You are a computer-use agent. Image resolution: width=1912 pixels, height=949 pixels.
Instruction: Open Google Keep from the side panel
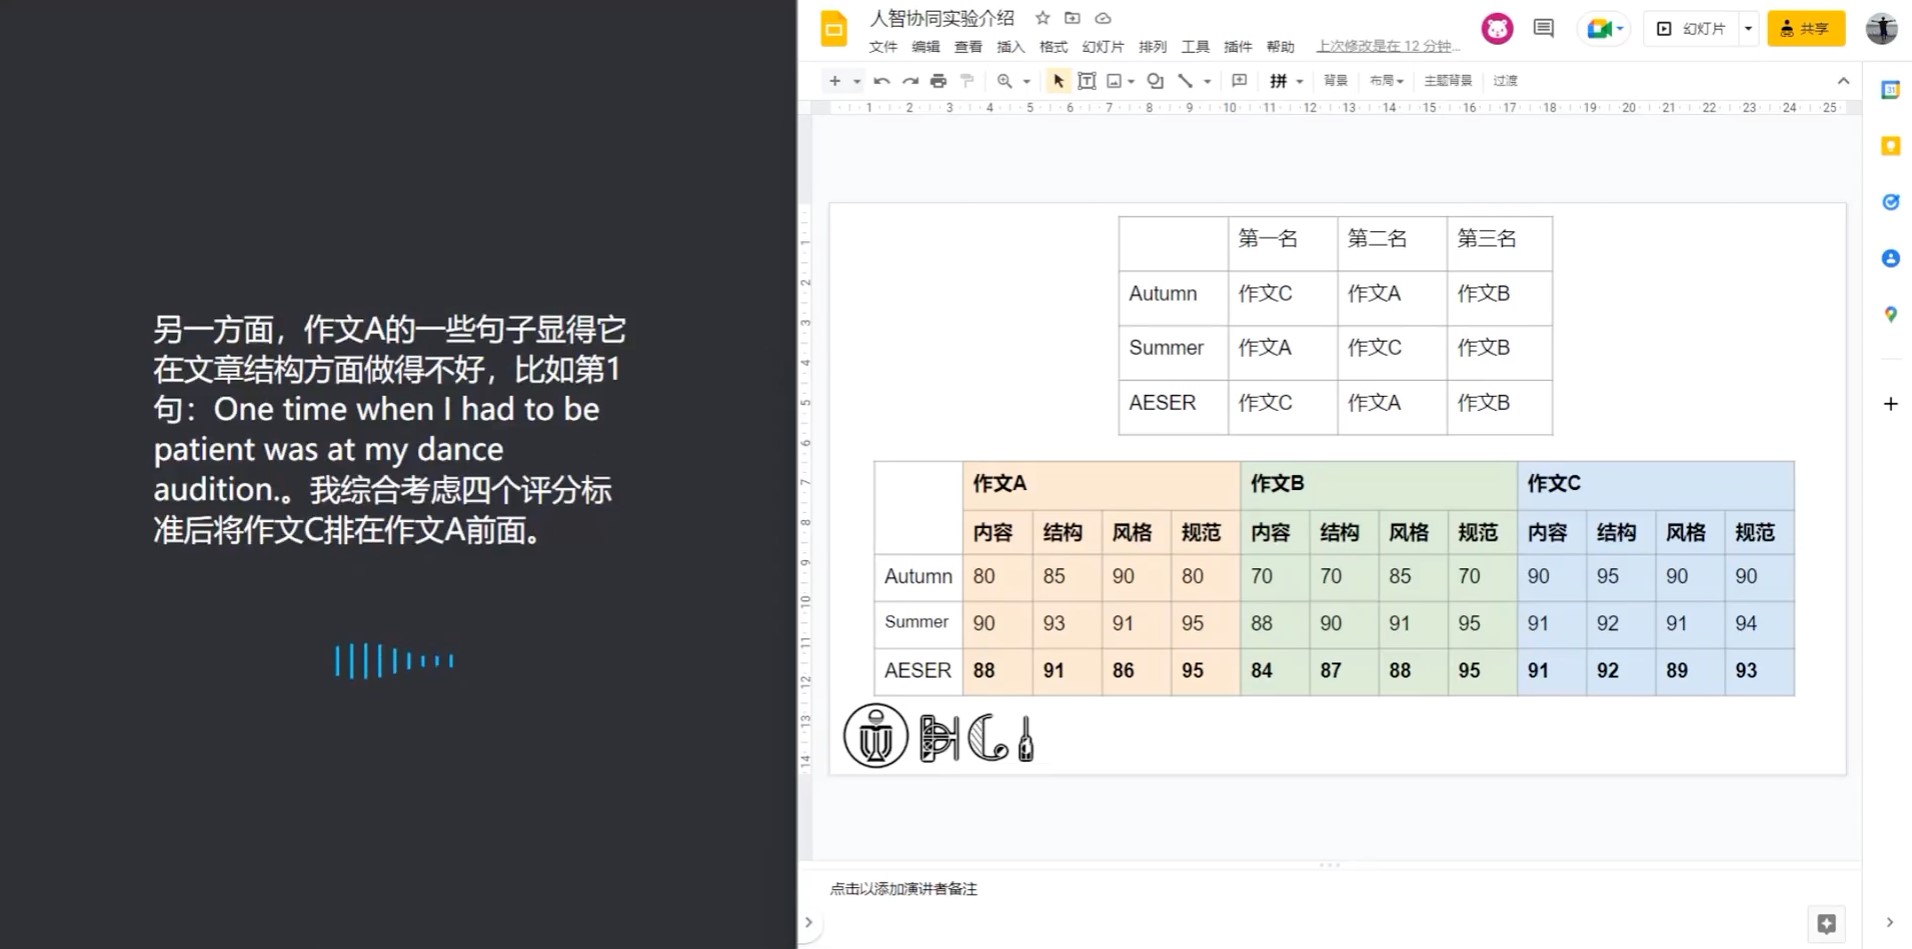pyautogui.click(x=1890, y=145)
